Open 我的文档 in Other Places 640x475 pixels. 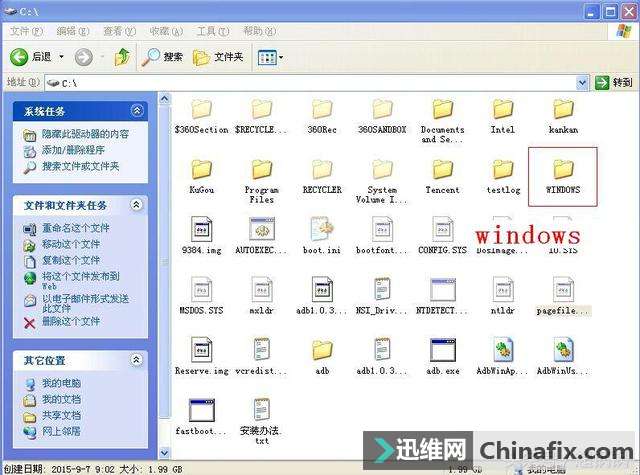click(x=61, y=400)
